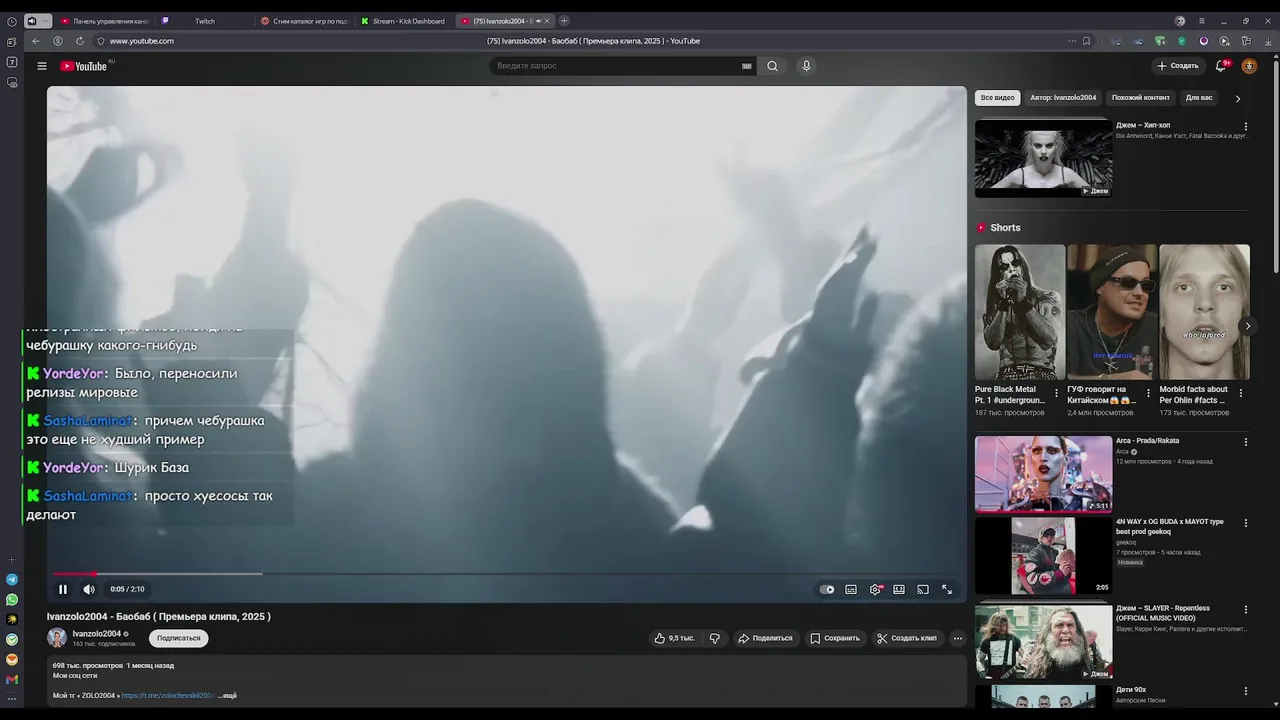Screen dimensions: 1280x720
Task: Open the Создать create menu
Action: coord(1178,66)
